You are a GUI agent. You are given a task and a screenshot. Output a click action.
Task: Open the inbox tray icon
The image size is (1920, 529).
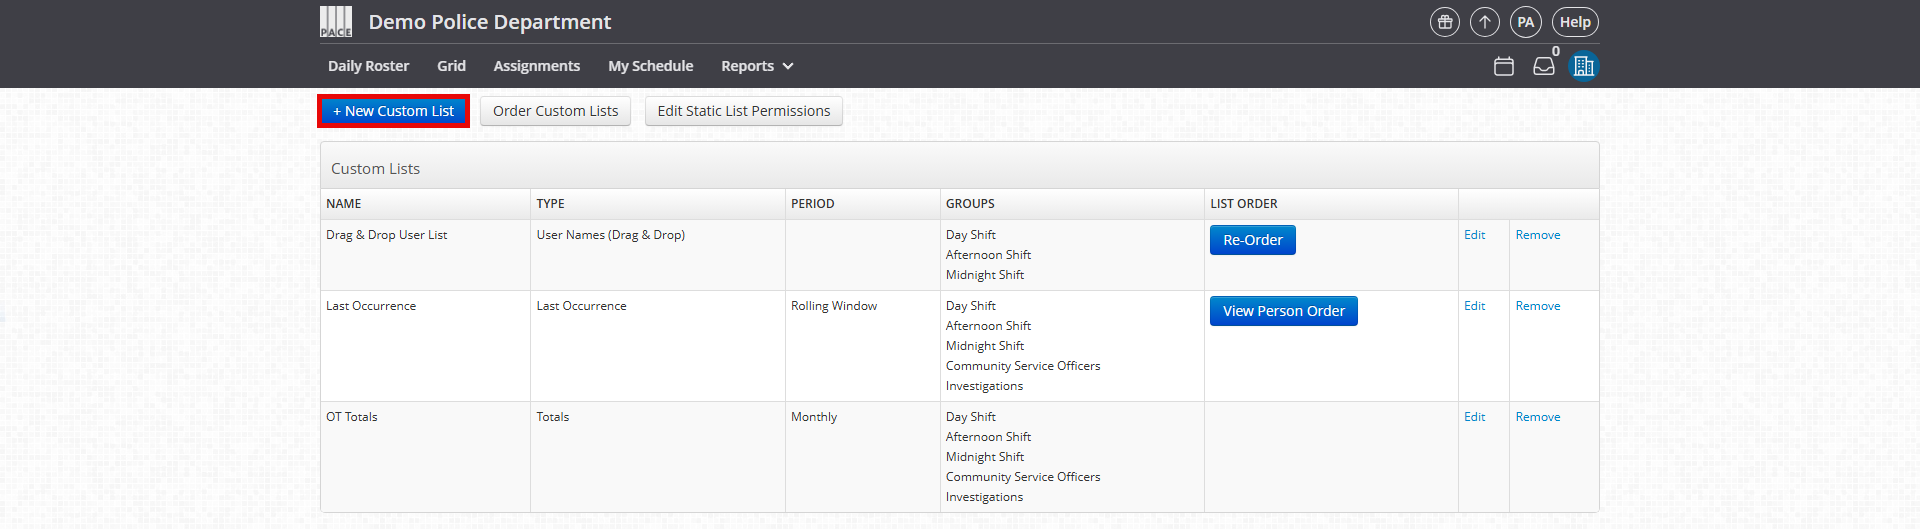pyautogui.click(x=1544, y=66)
